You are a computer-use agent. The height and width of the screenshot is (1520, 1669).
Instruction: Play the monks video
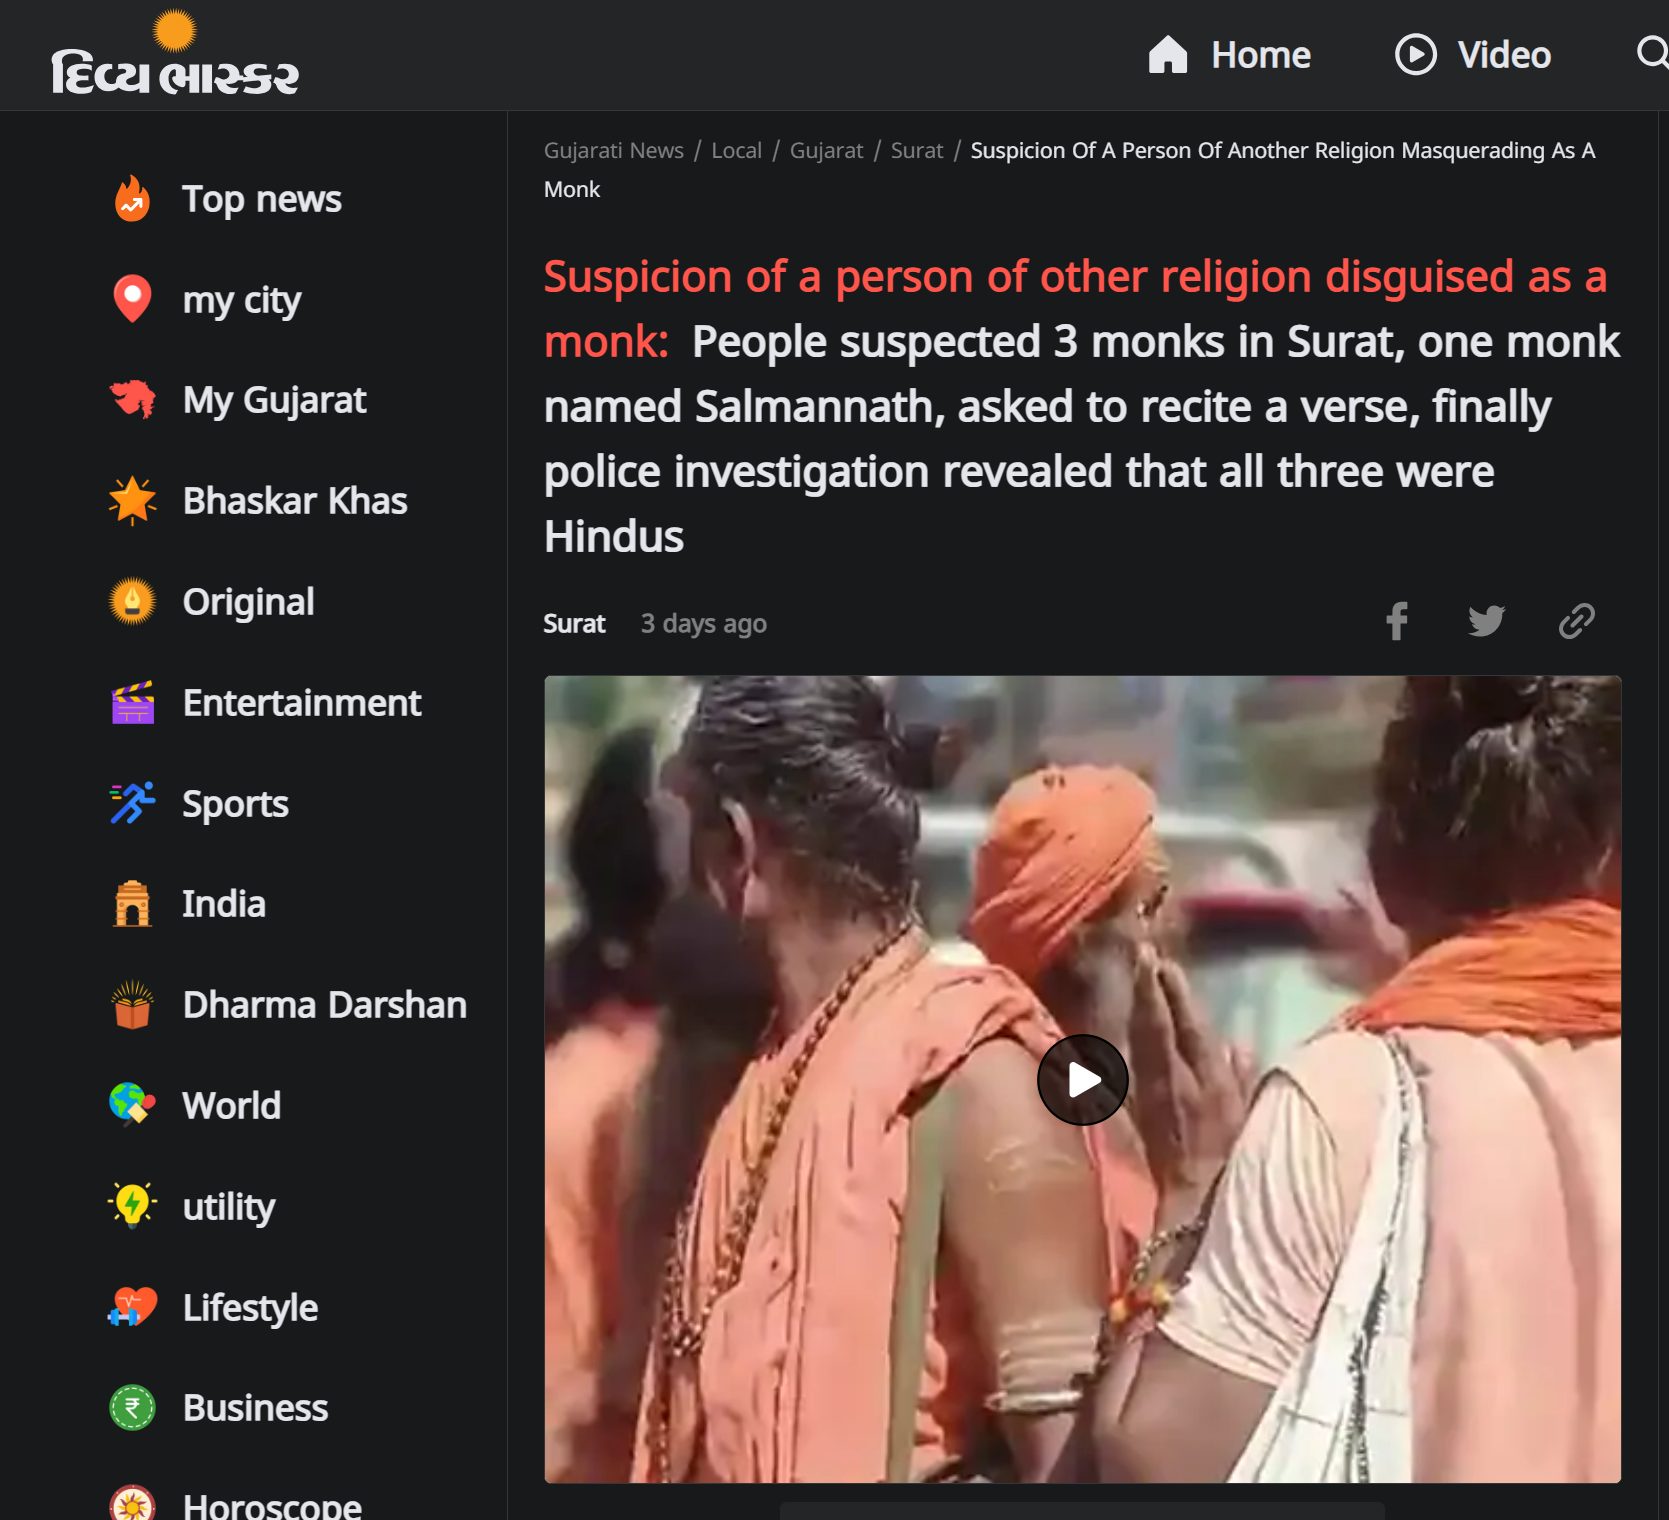point(1083,1080)
